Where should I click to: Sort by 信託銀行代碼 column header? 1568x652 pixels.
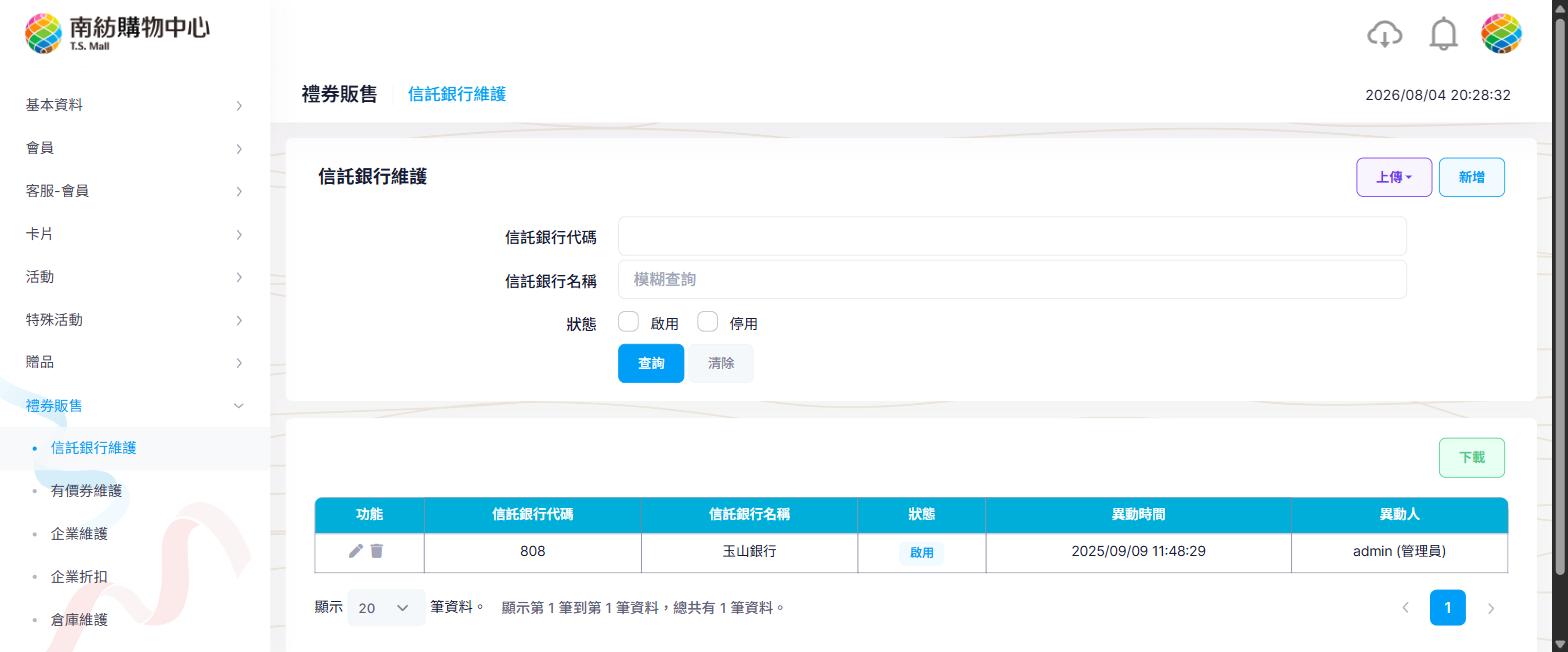point(533,514)
